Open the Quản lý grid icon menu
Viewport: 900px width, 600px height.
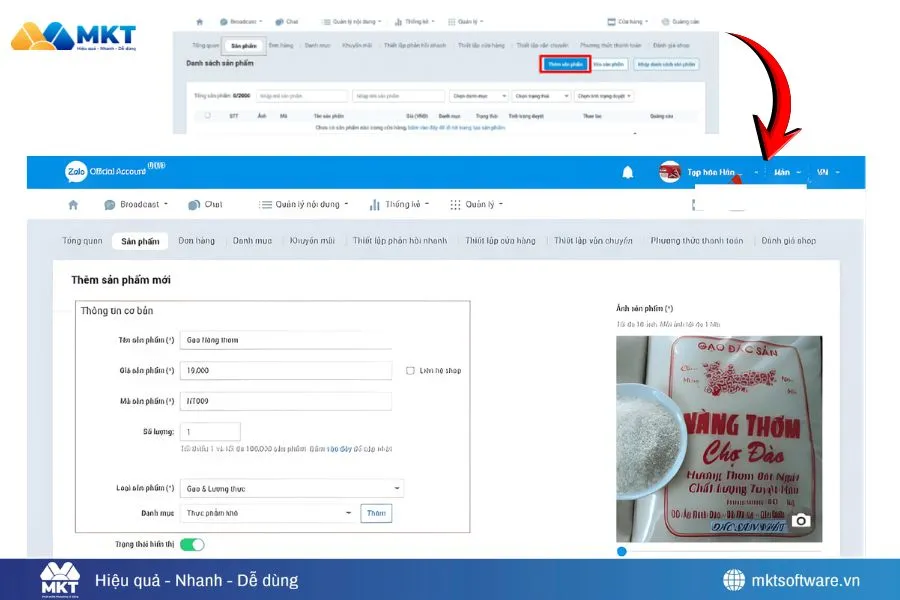click(x=455, y=203)
